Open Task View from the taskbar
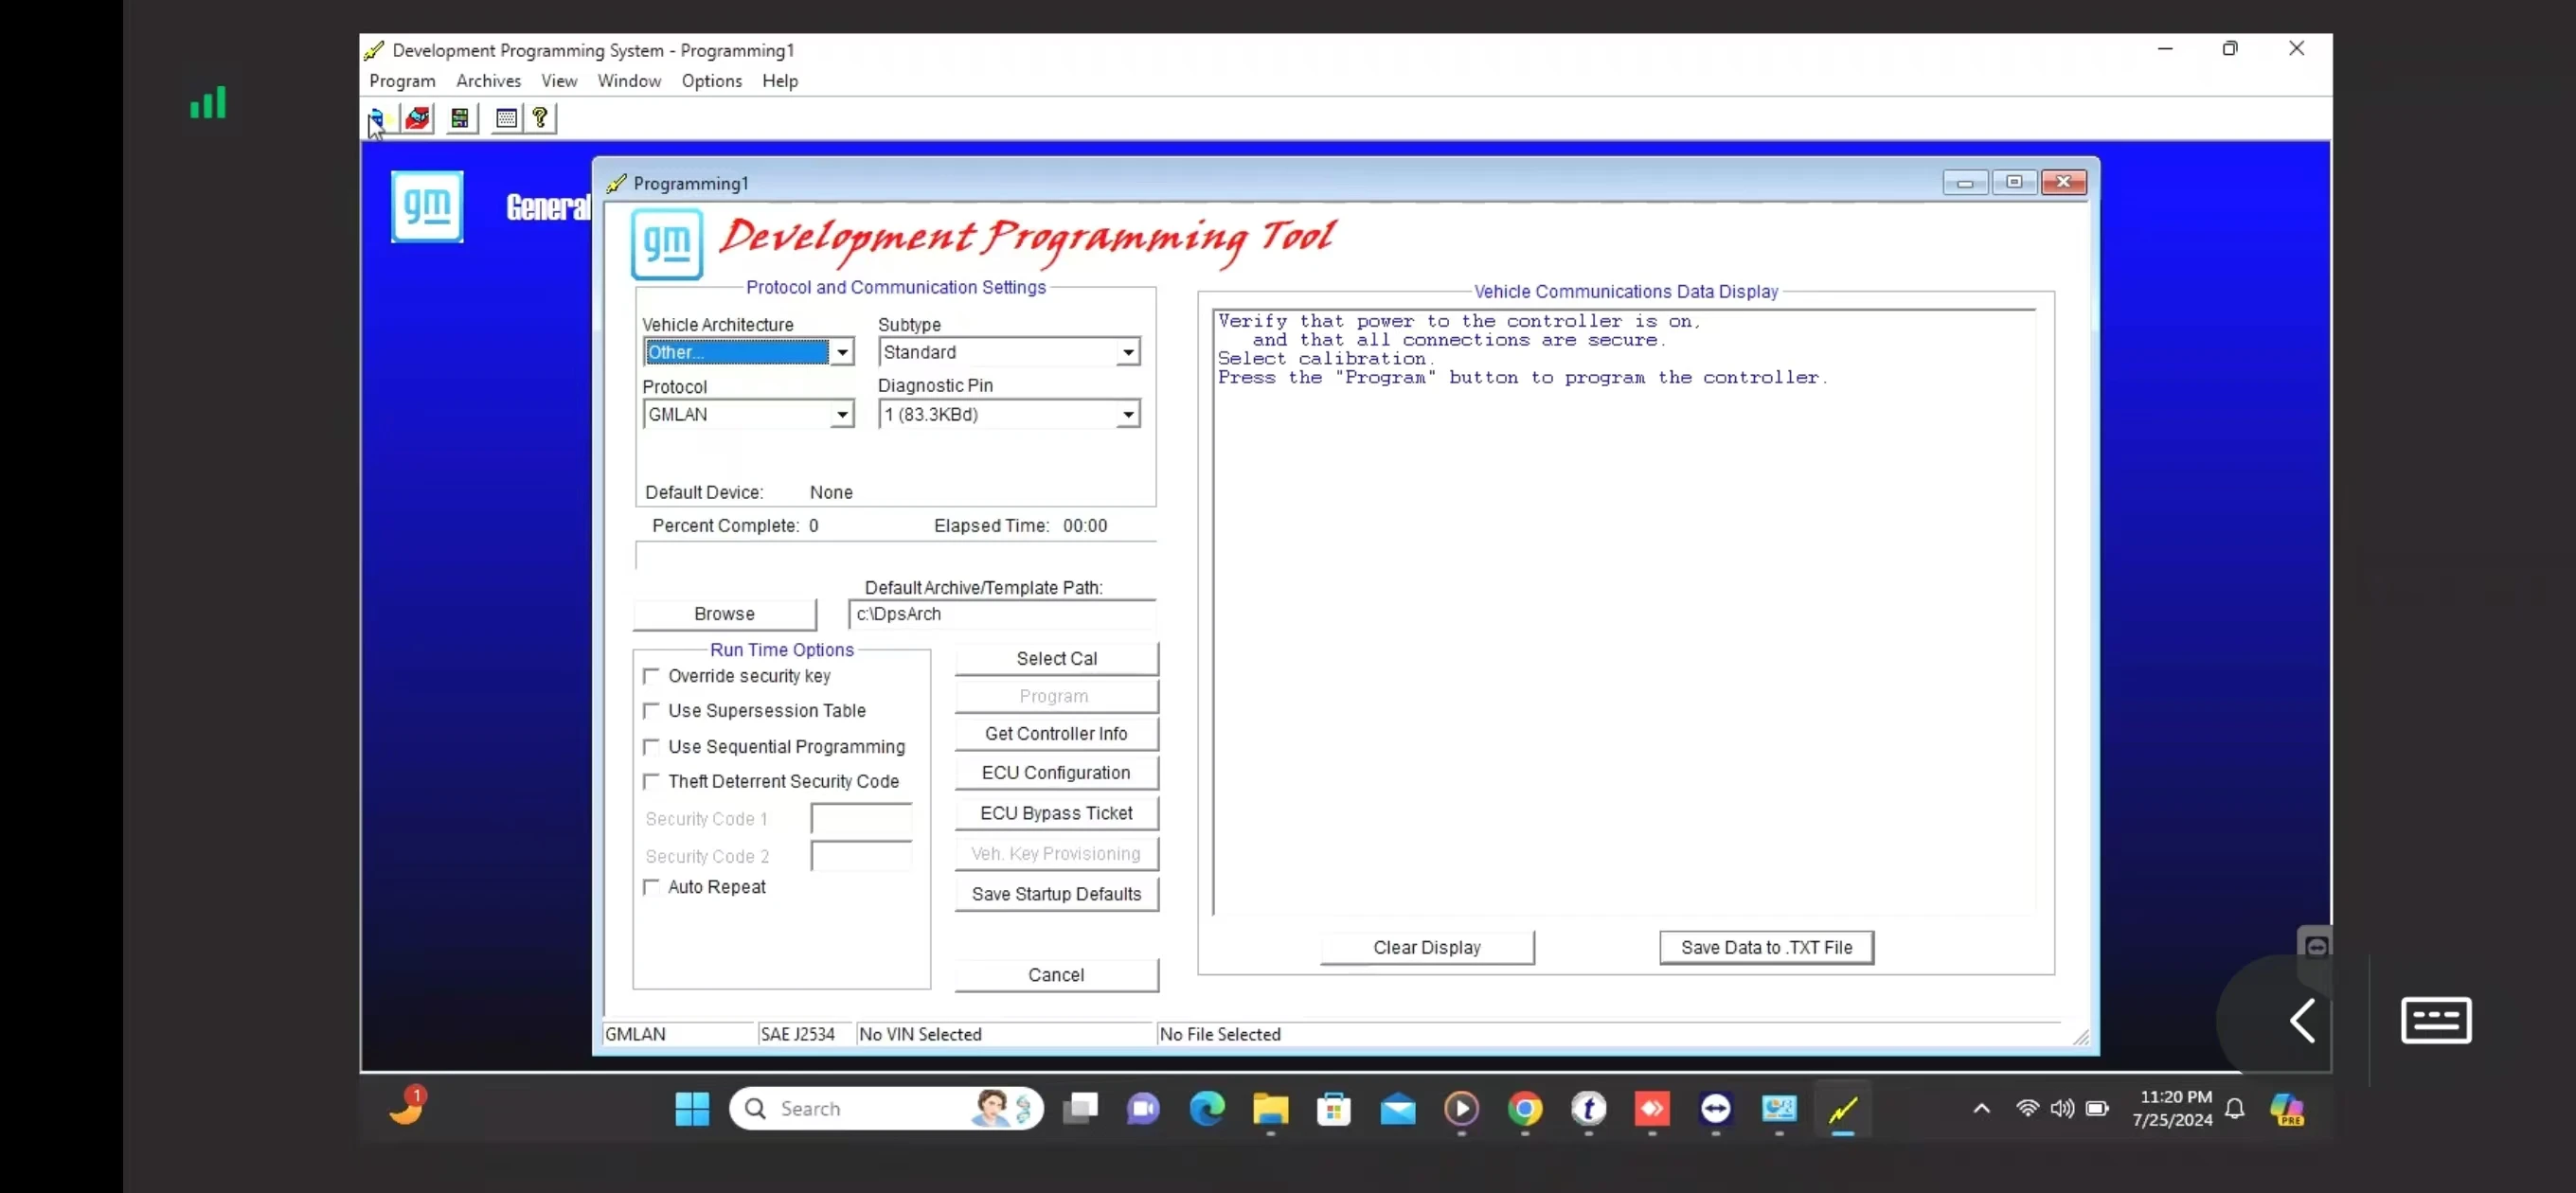 [1080, 1108]
